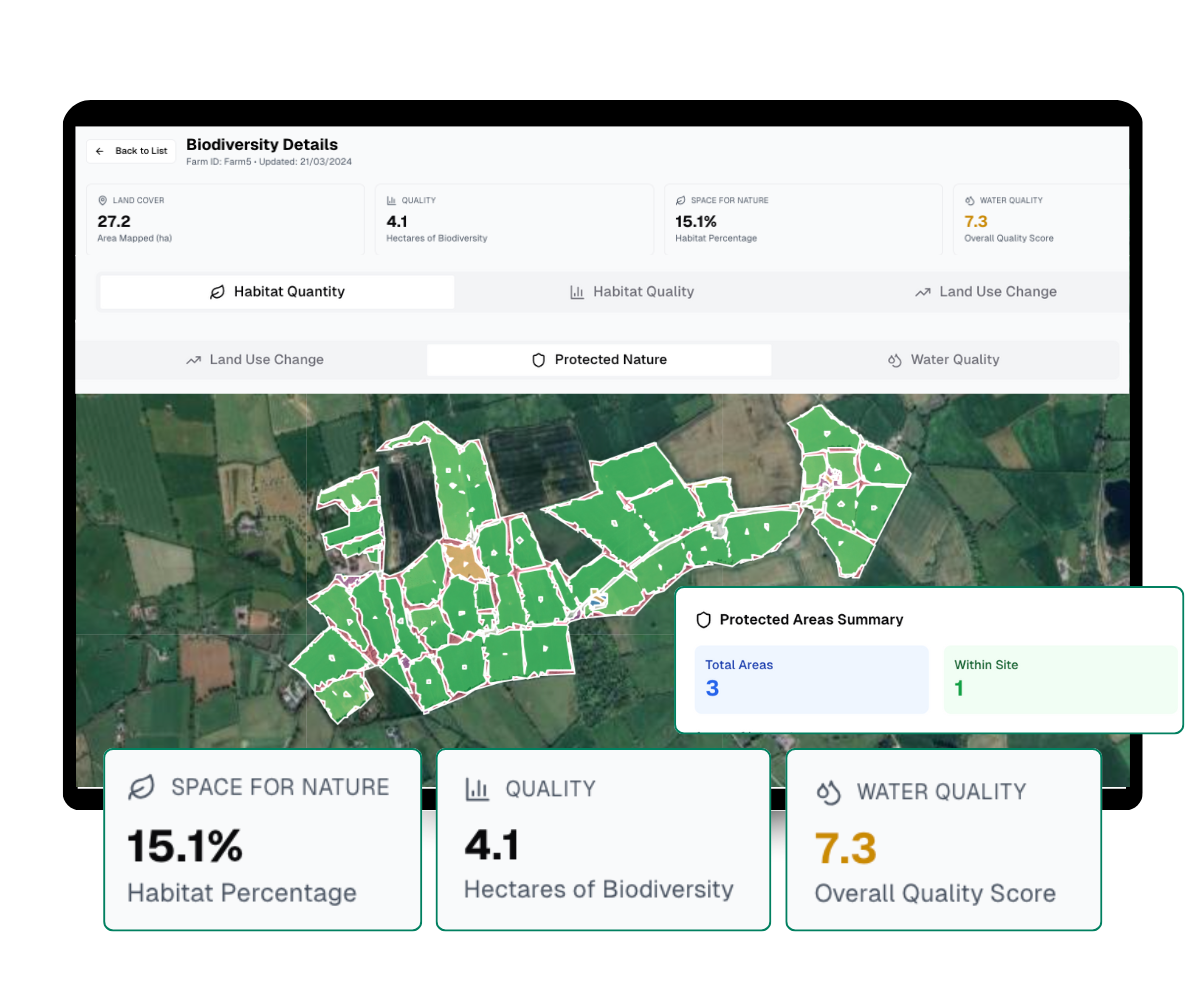Click the large droplet icon on Water Quality card
The image size is (1200, 1000).
(829, 792)
